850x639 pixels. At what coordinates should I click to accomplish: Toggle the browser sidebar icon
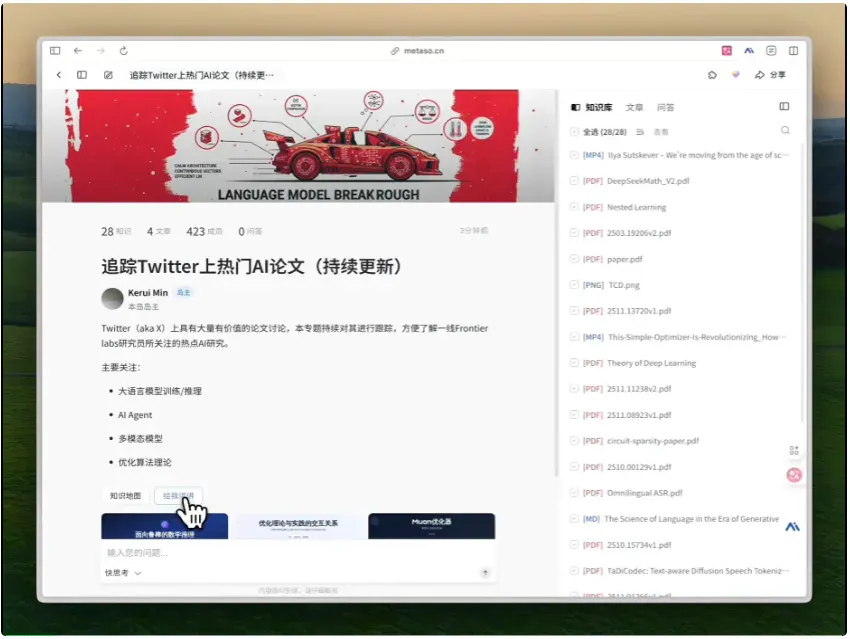click(x=55, y=50)
